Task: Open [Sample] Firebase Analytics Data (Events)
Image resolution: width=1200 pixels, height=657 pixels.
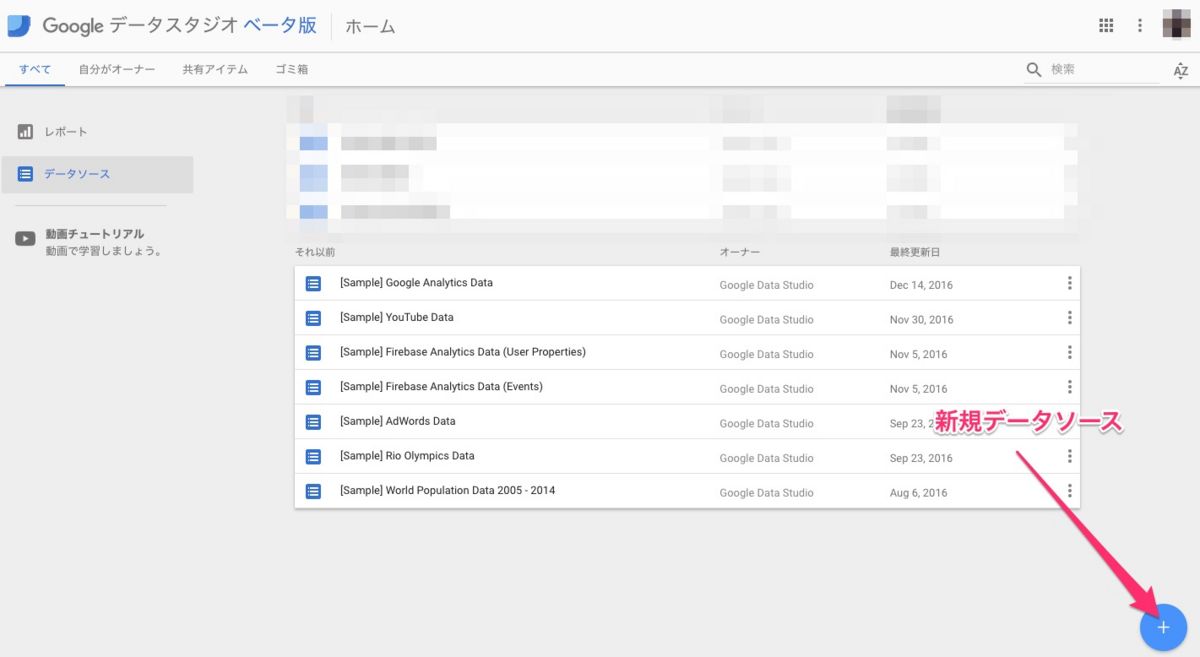Action: point(441,386)
